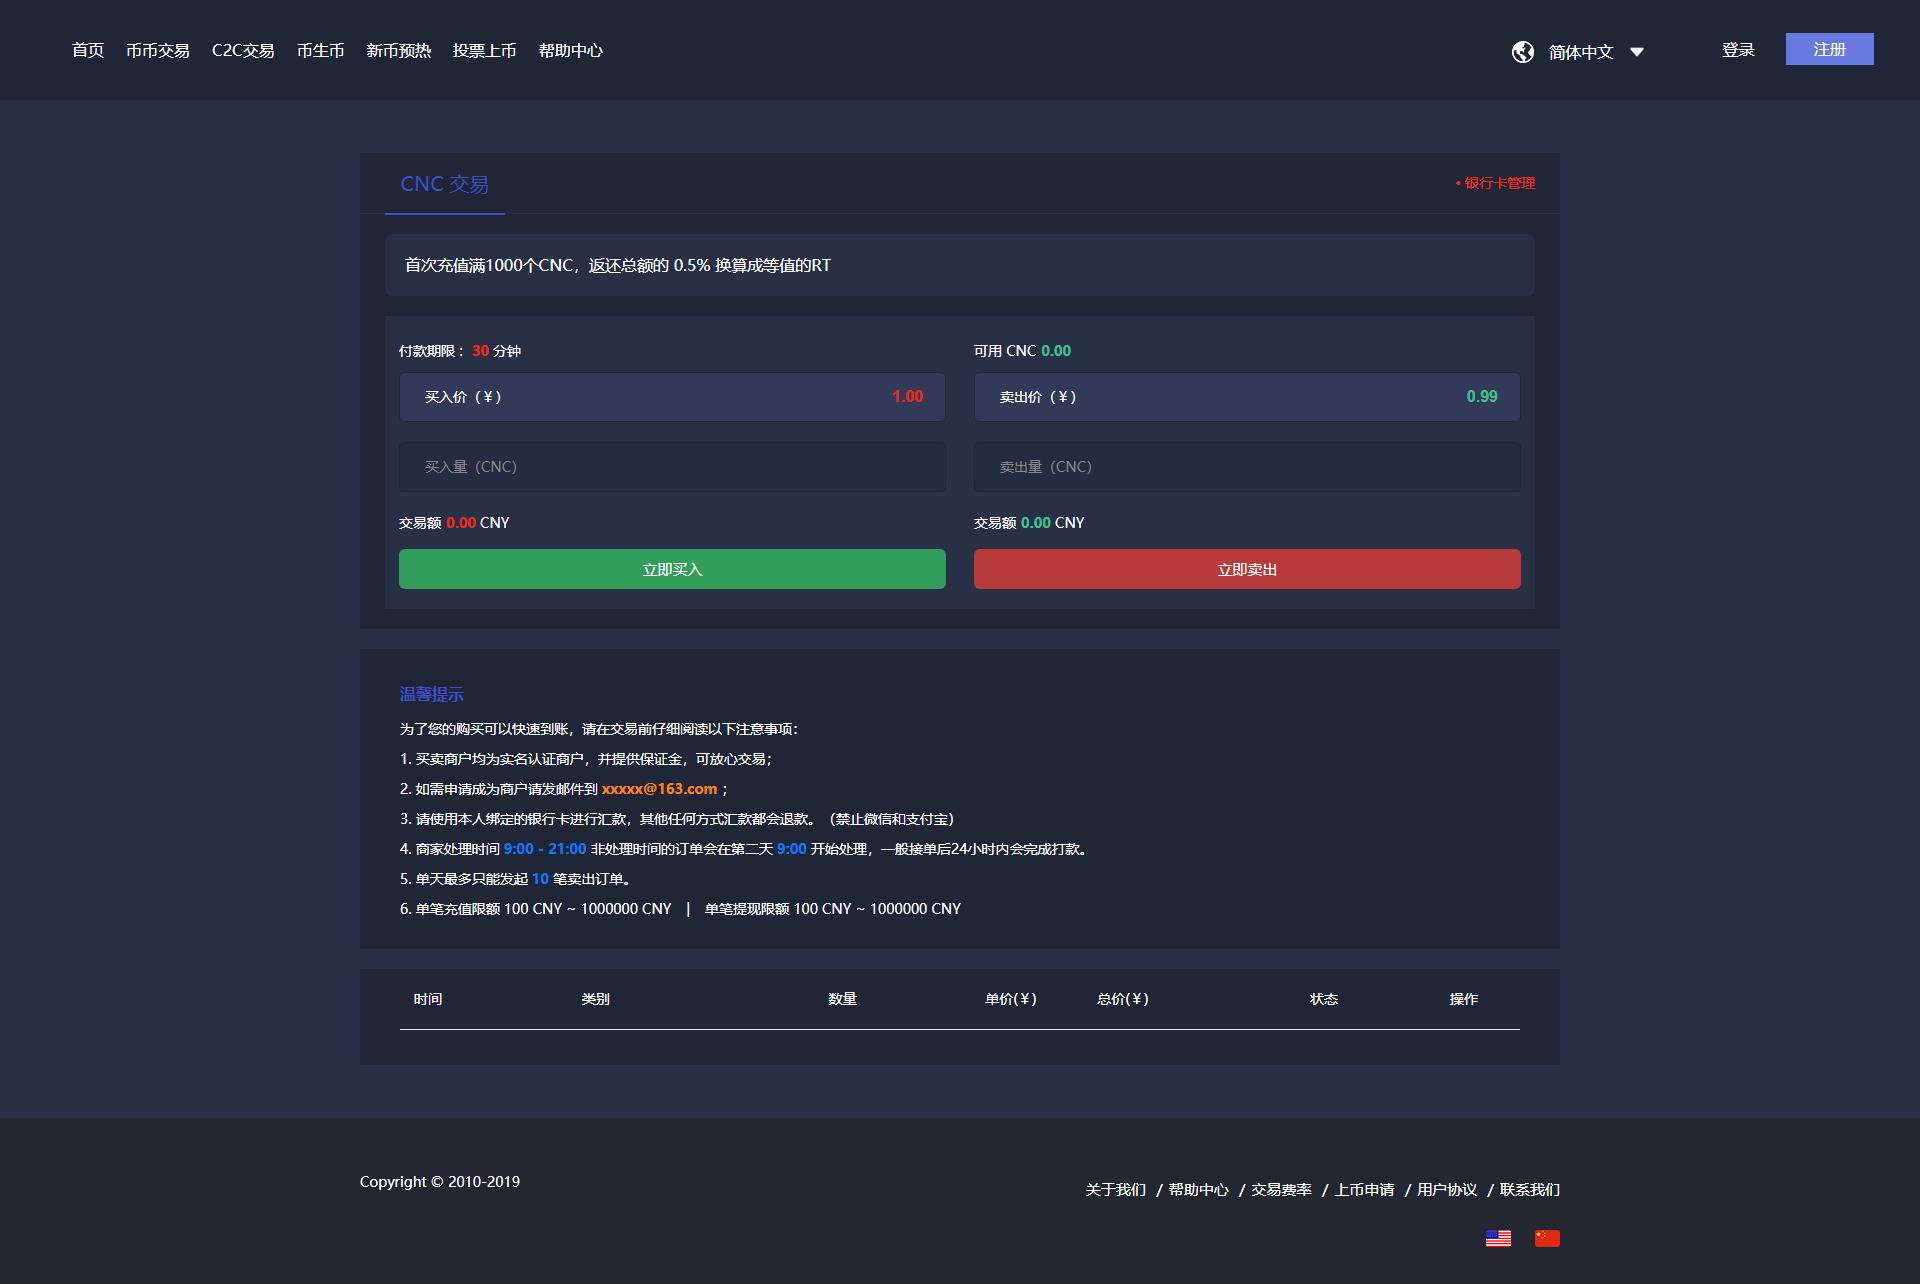Click the 卖出价 price field

[x=1247, y=397]
